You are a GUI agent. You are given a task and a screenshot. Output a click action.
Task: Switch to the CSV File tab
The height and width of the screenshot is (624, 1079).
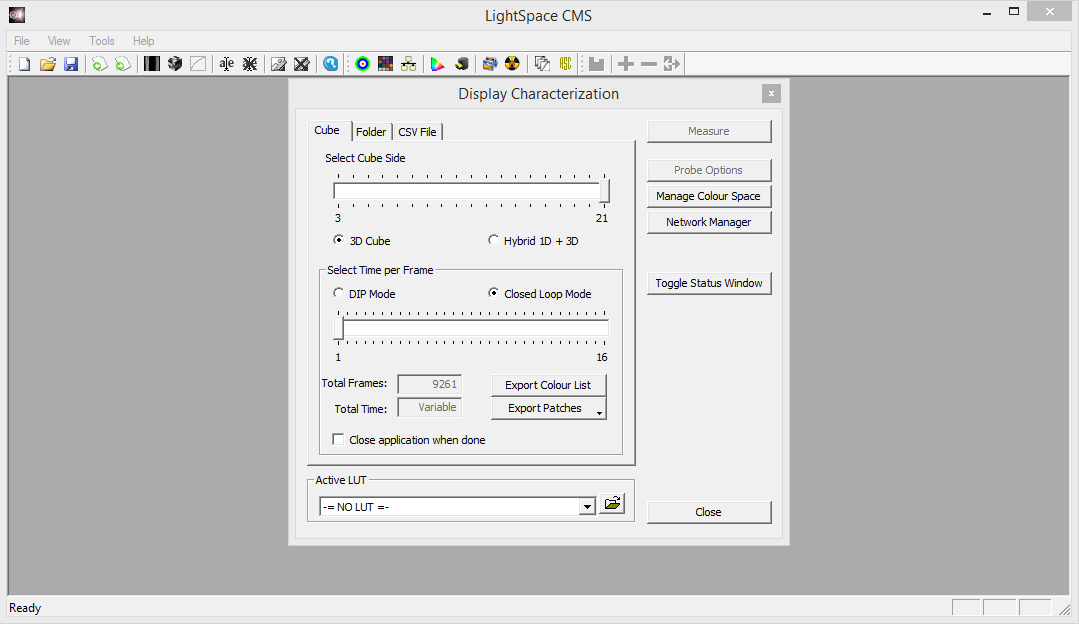(x=417, y=131)
